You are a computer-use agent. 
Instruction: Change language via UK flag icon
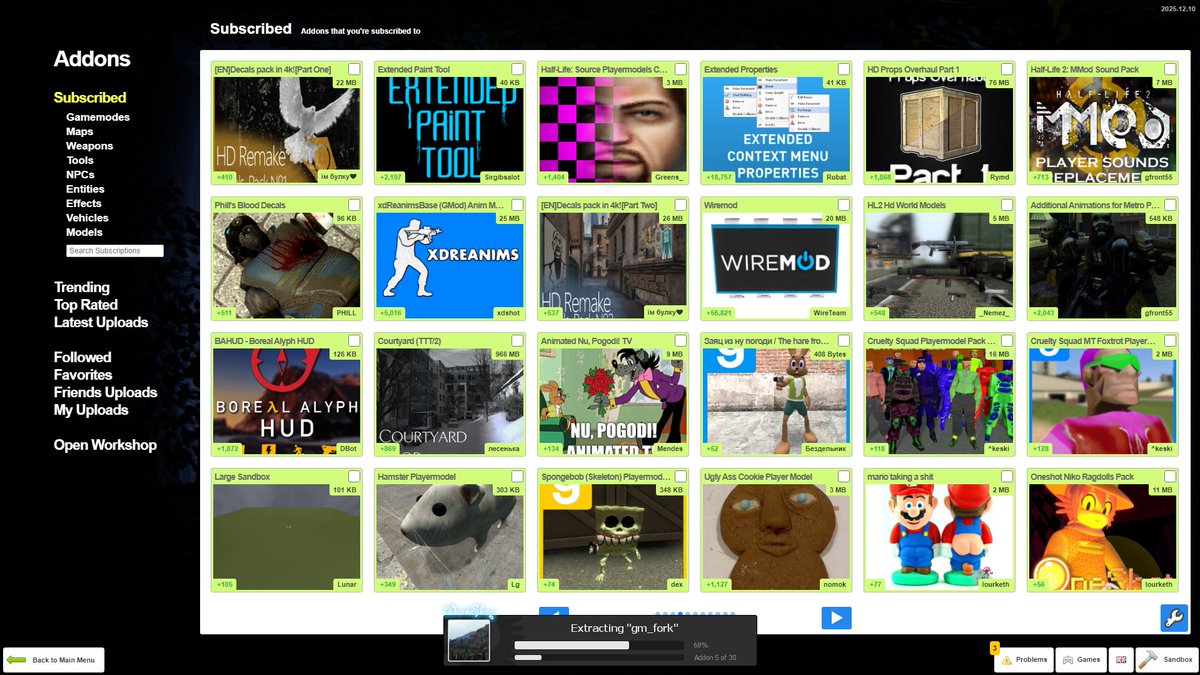point(1121,659)
